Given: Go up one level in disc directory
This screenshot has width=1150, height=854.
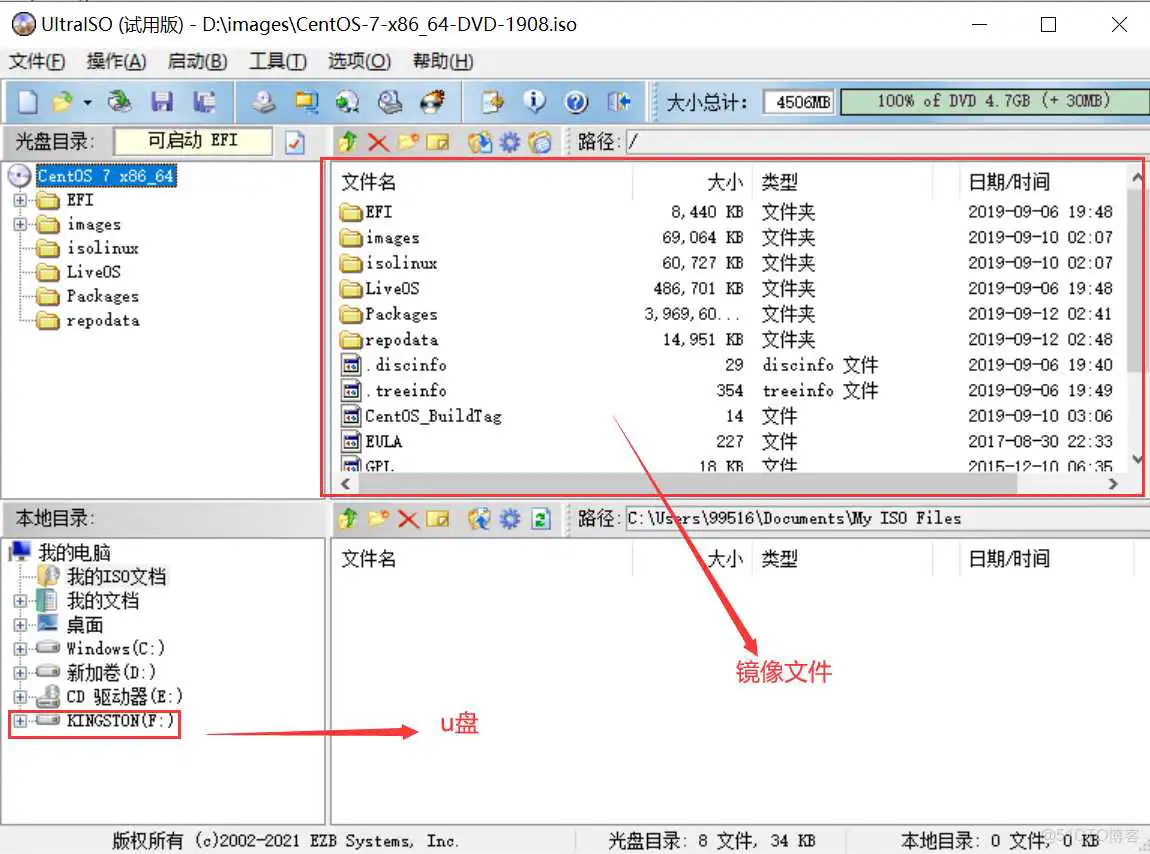Looking at the screenshot, I should coord(348,142).
